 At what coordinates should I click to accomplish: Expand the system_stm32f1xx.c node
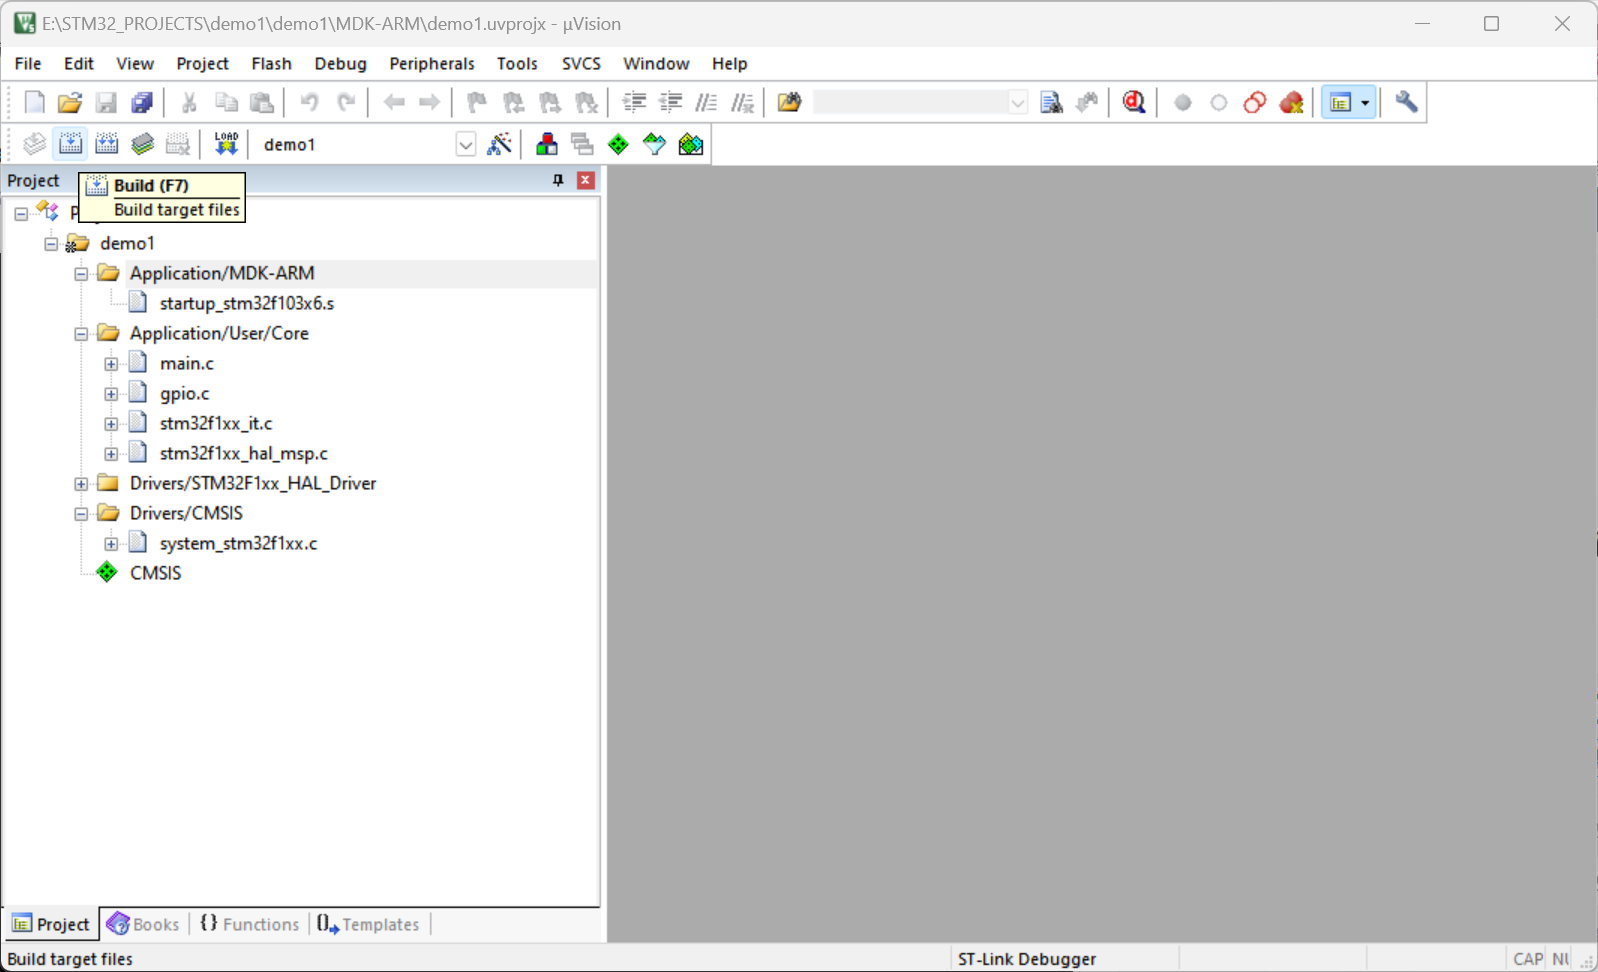[111, 544]
